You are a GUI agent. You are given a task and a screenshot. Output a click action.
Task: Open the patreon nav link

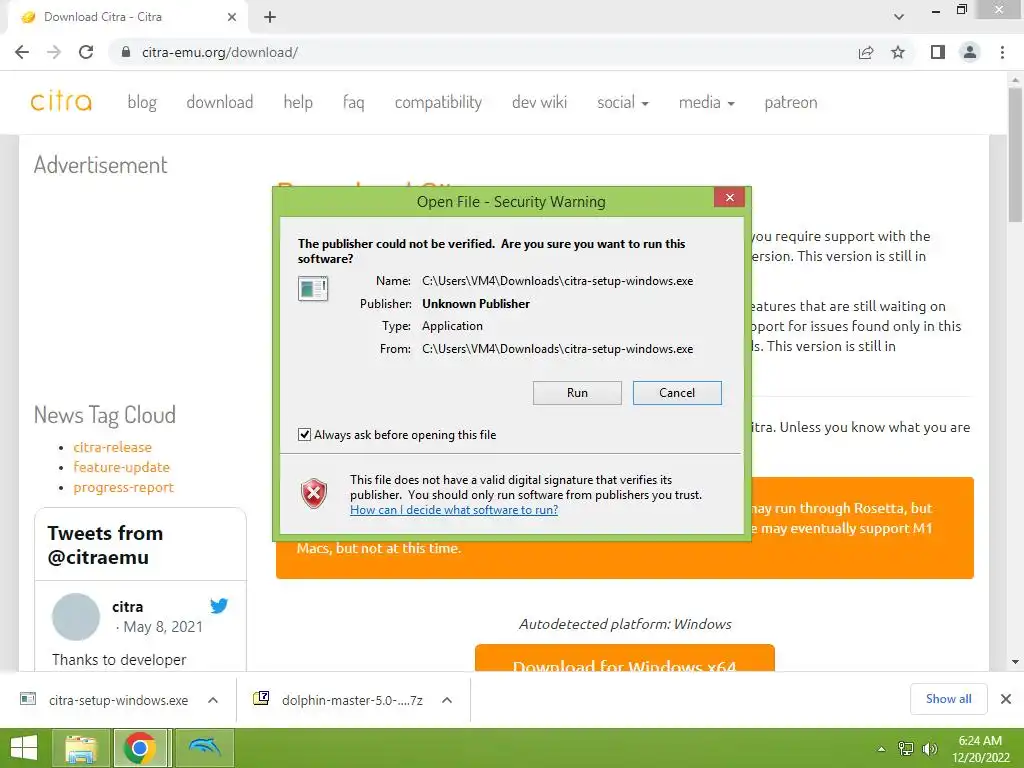(791, 103)
